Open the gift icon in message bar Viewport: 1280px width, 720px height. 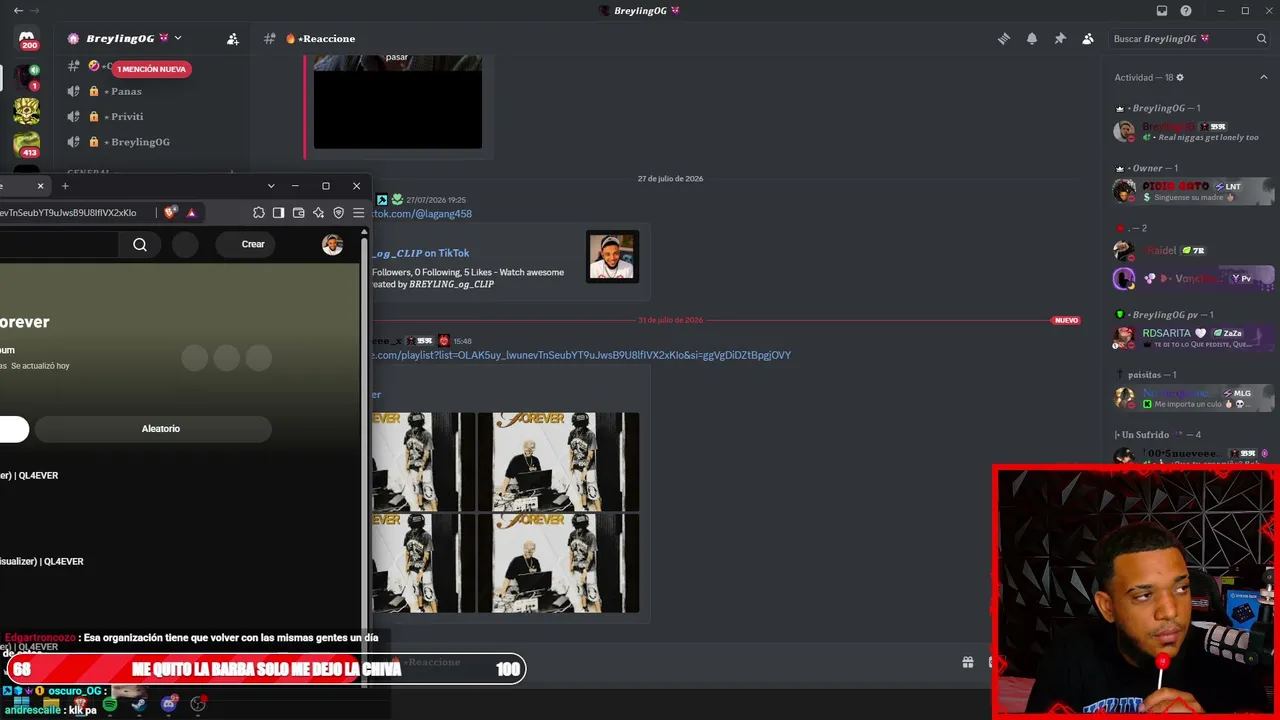968,662
